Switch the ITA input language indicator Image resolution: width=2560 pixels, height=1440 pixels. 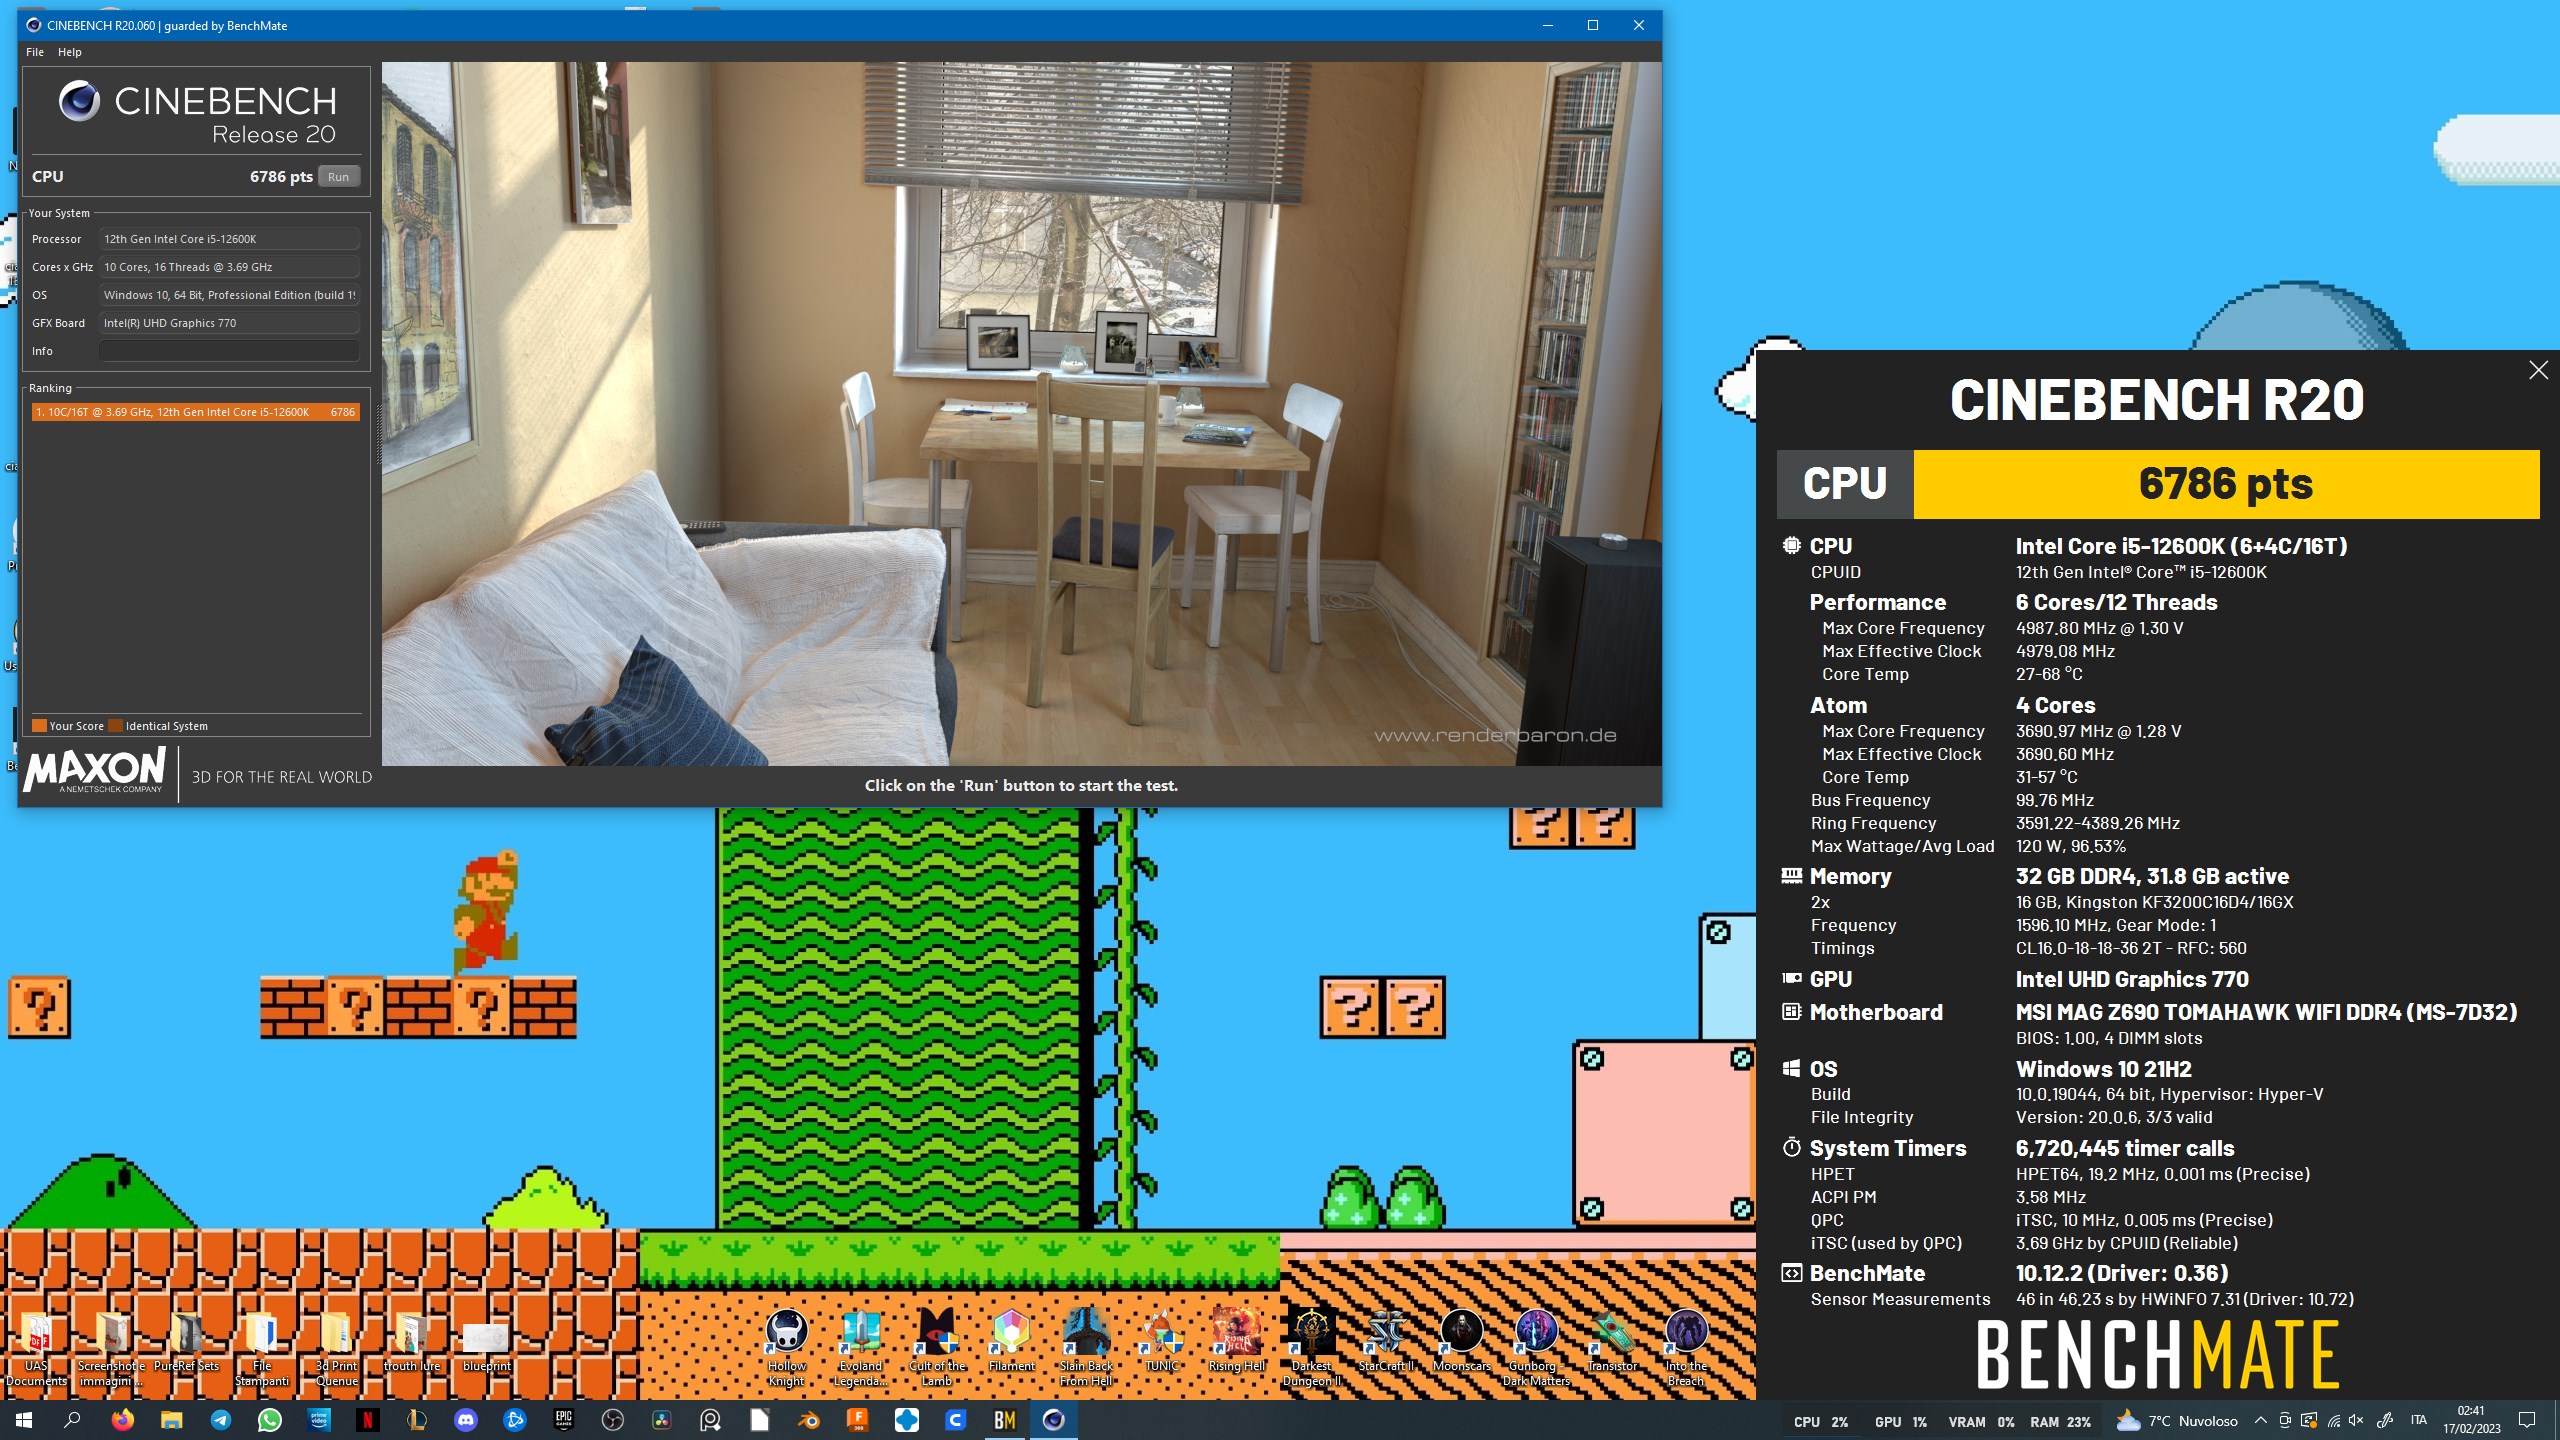pyautogui.click(x=2418, y=1420)
